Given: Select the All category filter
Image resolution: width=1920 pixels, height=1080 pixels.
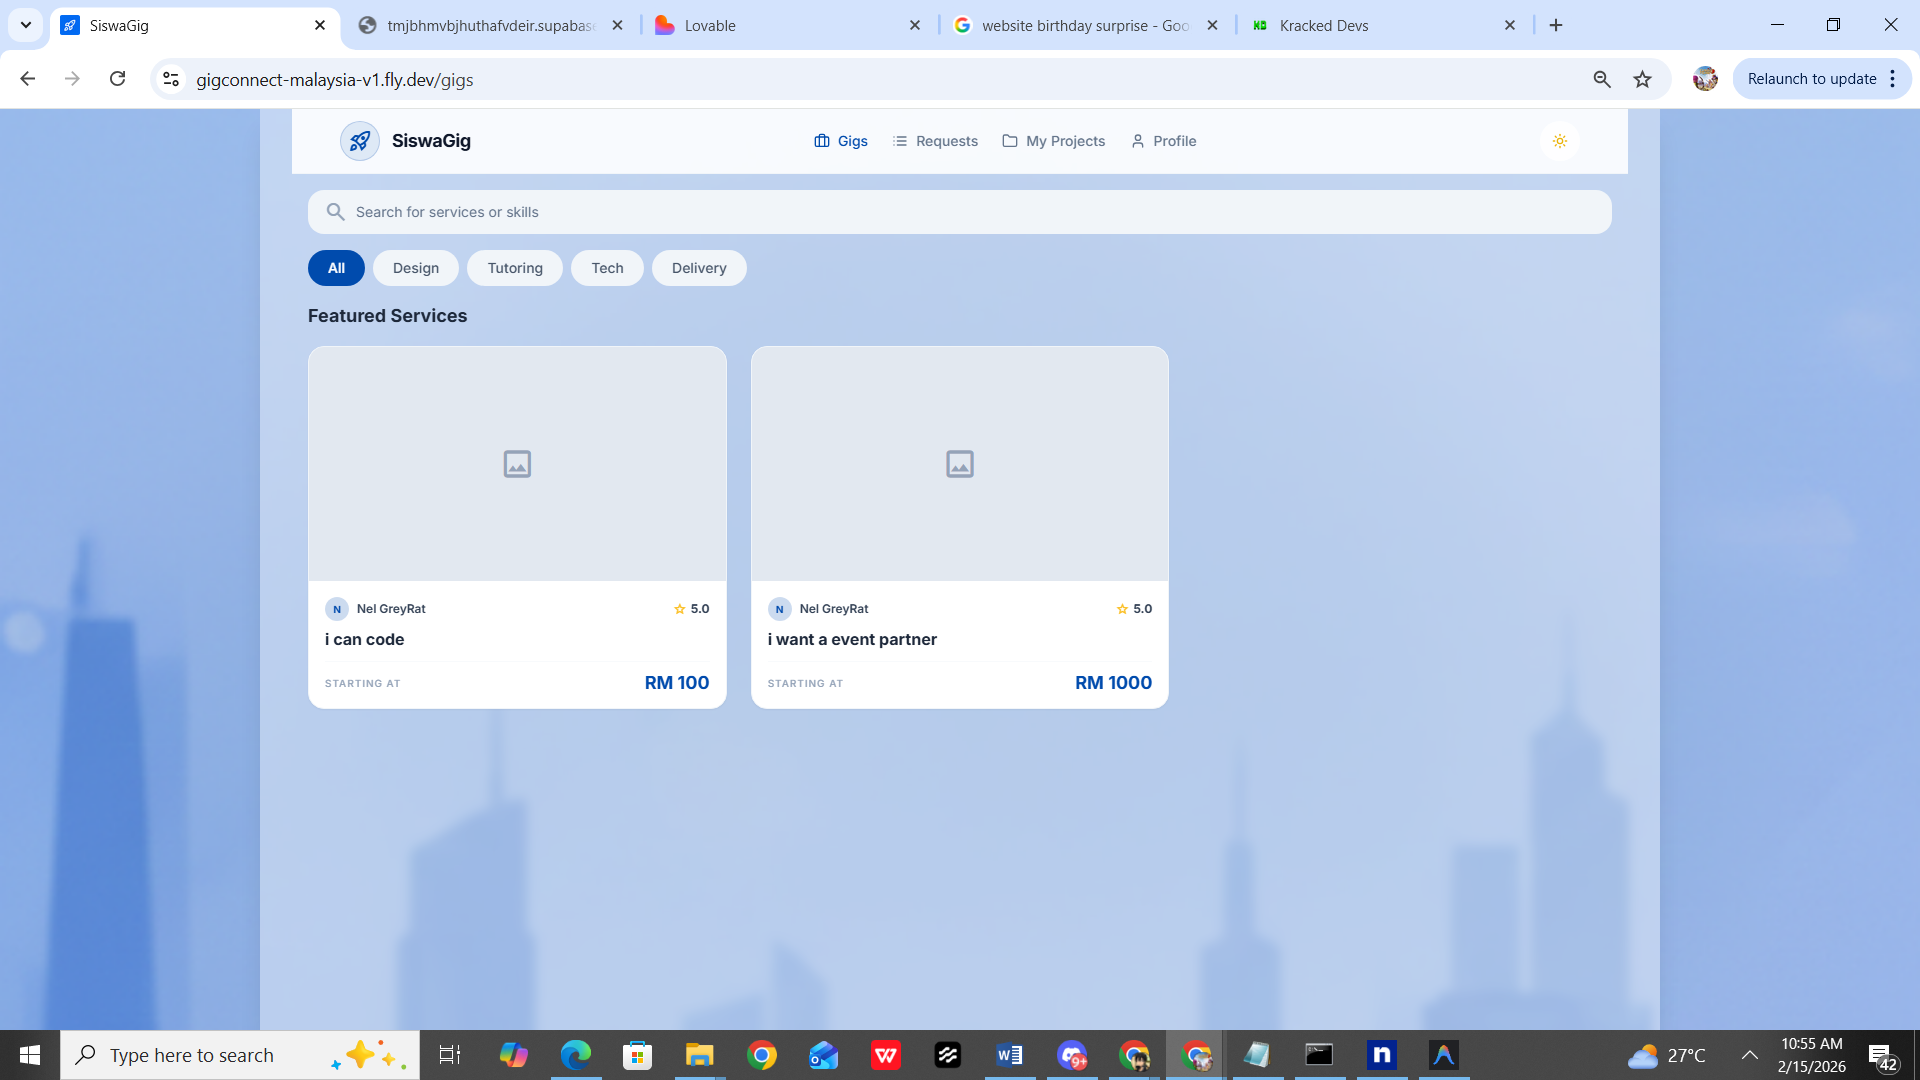Looking at the screenshot, I should 336,268.
